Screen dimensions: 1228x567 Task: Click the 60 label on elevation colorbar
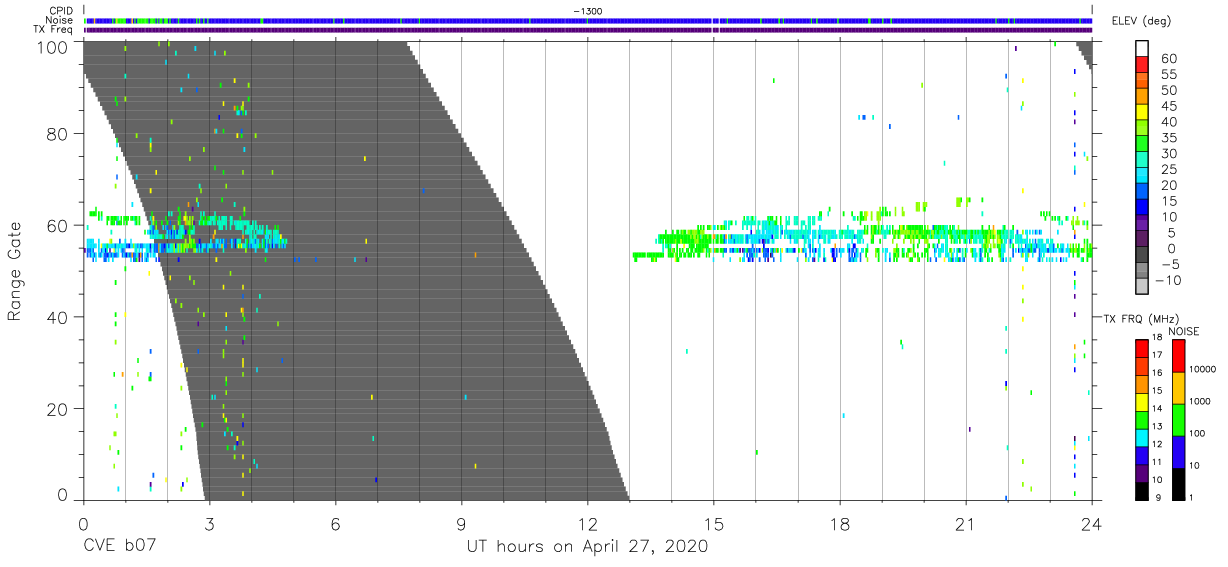pyautogui.click(x=1168, y=59)
